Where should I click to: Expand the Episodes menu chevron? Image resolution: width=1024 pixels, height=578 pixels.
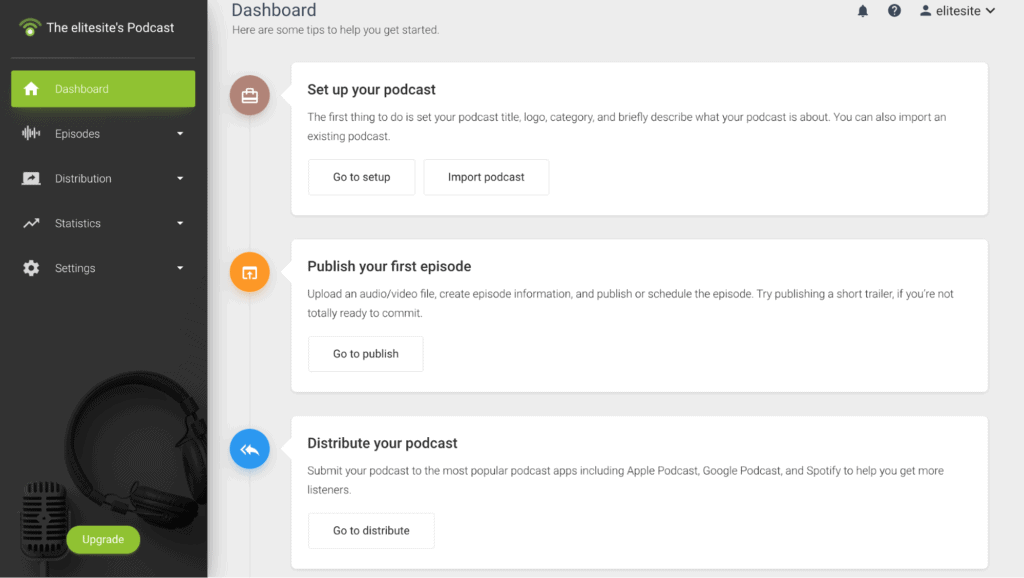180,133
